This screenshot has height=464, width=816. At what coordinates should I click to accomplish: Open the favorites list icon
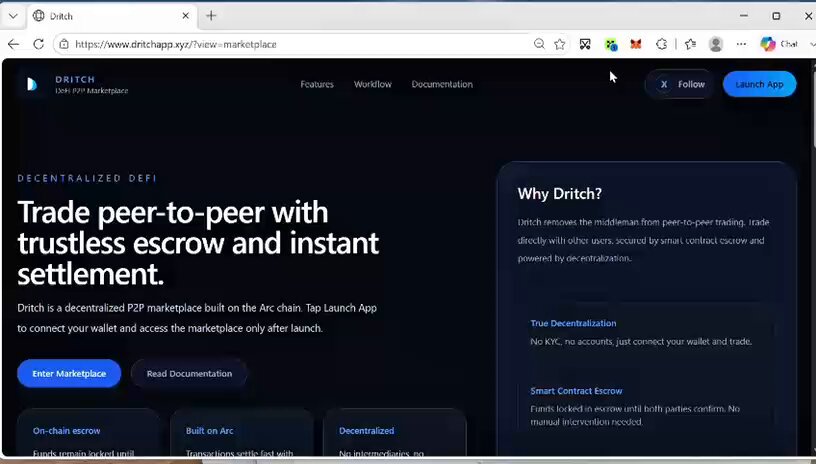(x=691, y=44)
